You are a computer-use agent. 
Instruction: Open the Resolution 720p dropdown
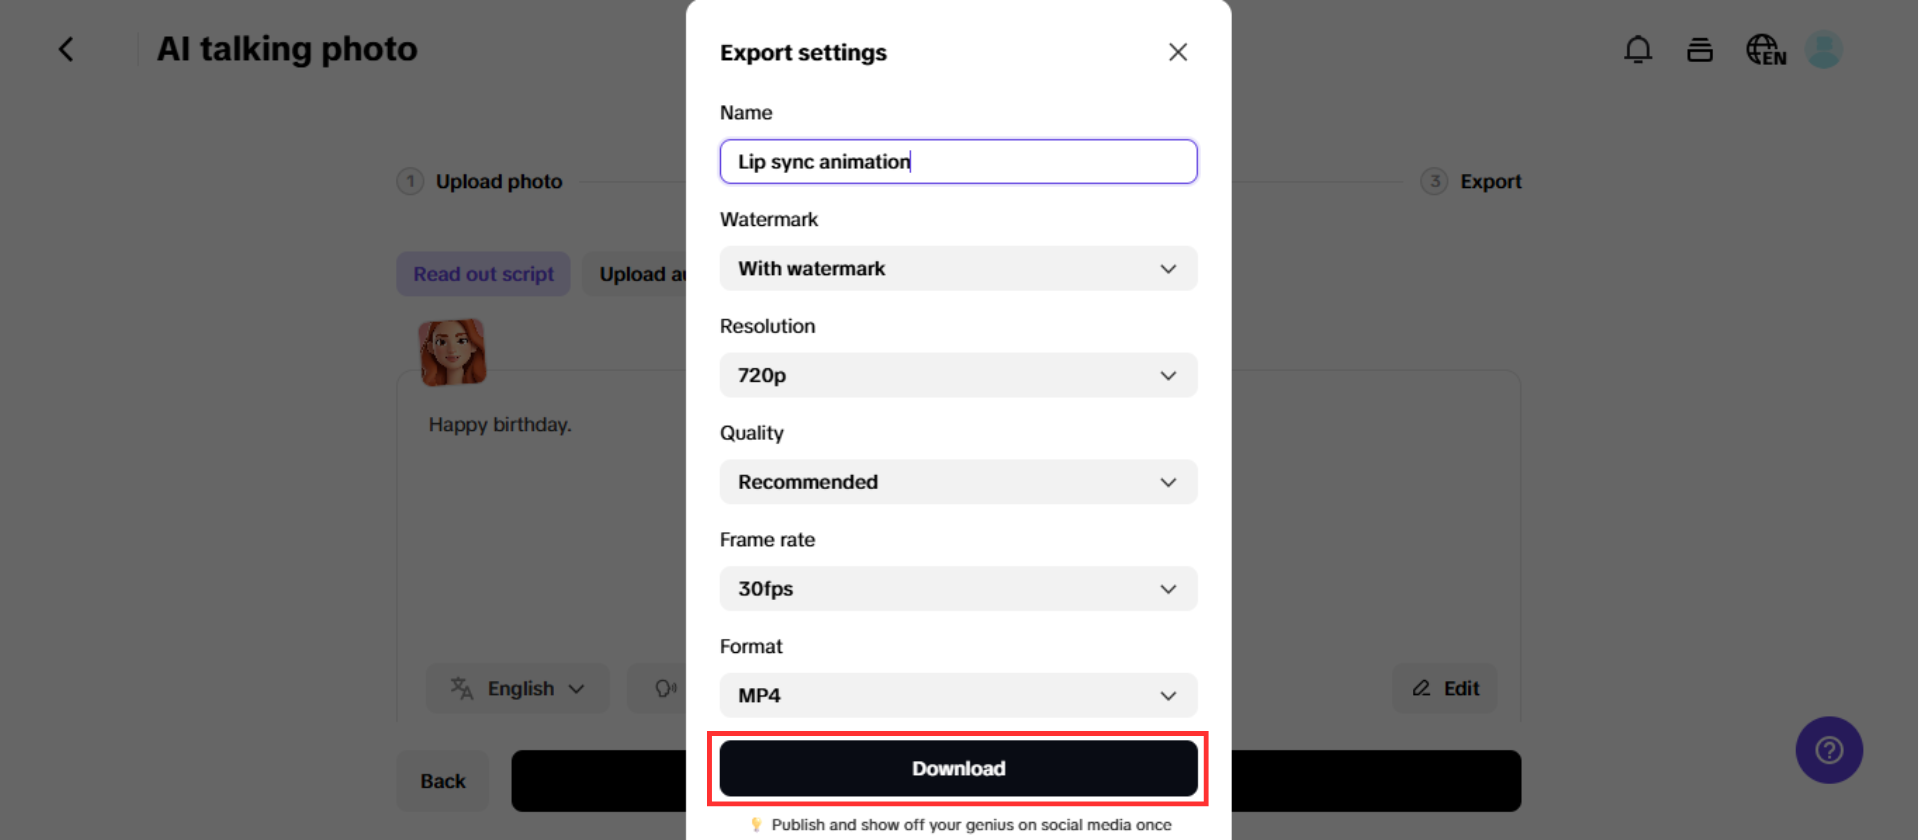[x=958, y=375]
